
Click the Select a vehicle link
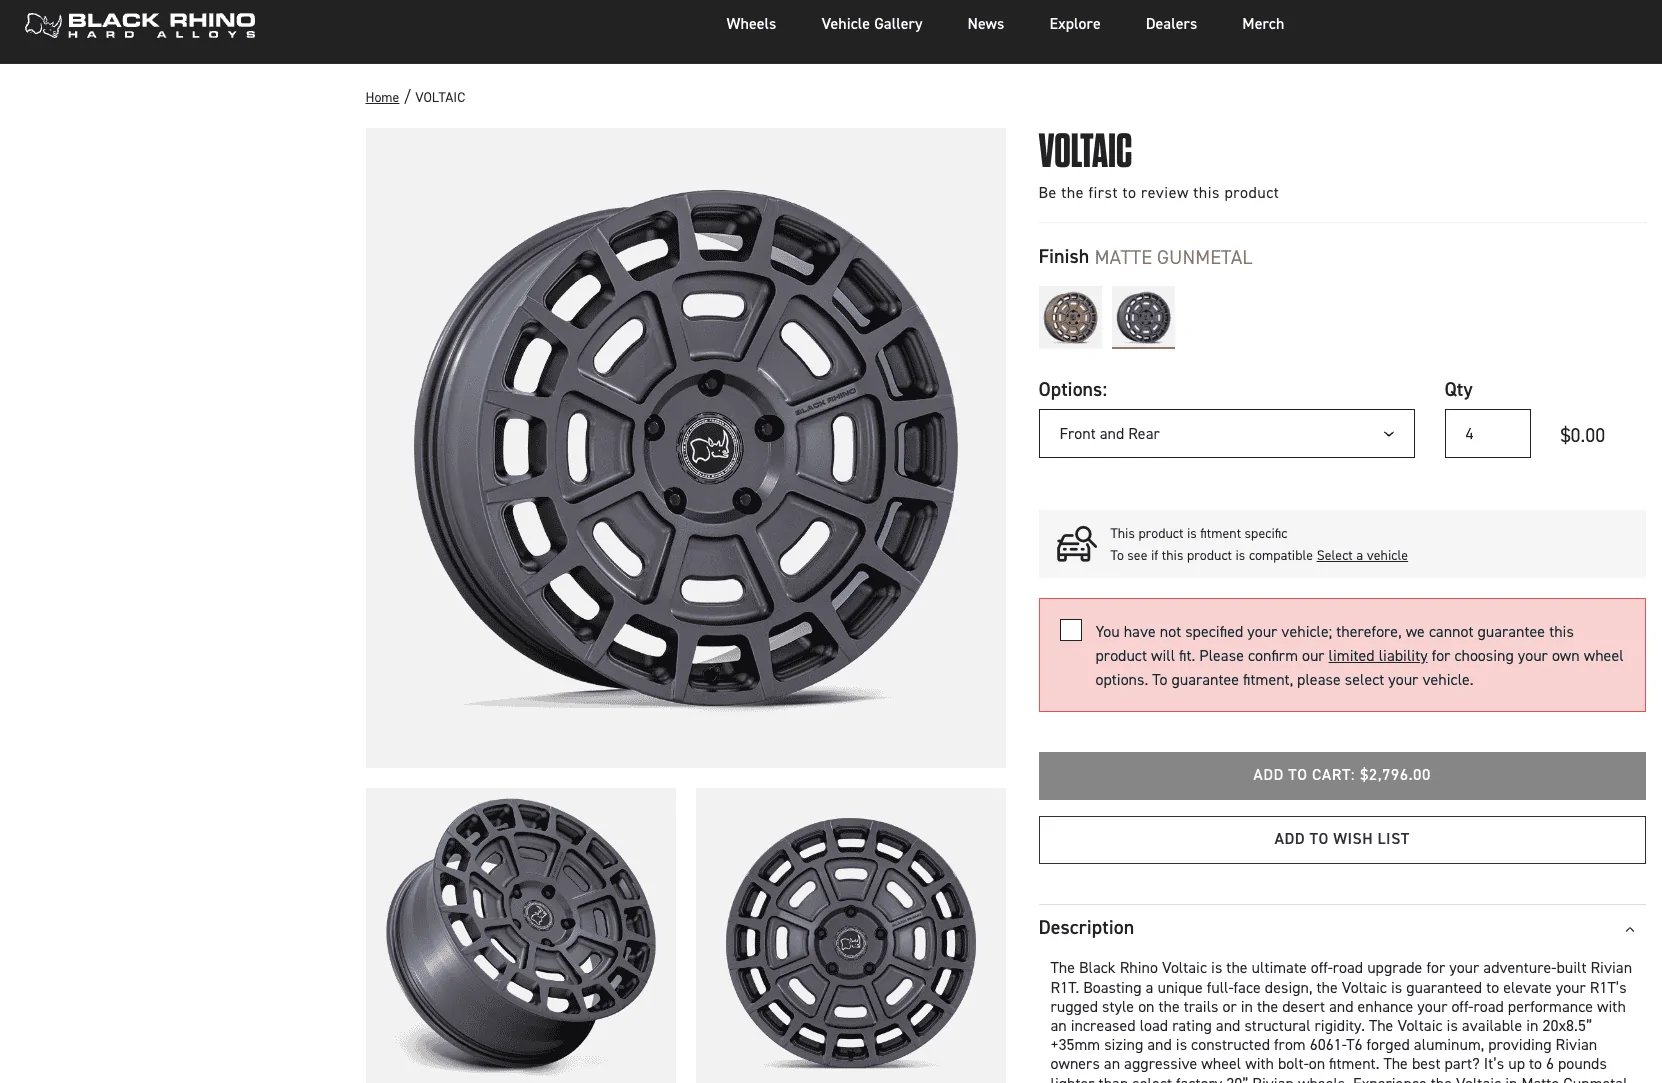coord(1362,555)
